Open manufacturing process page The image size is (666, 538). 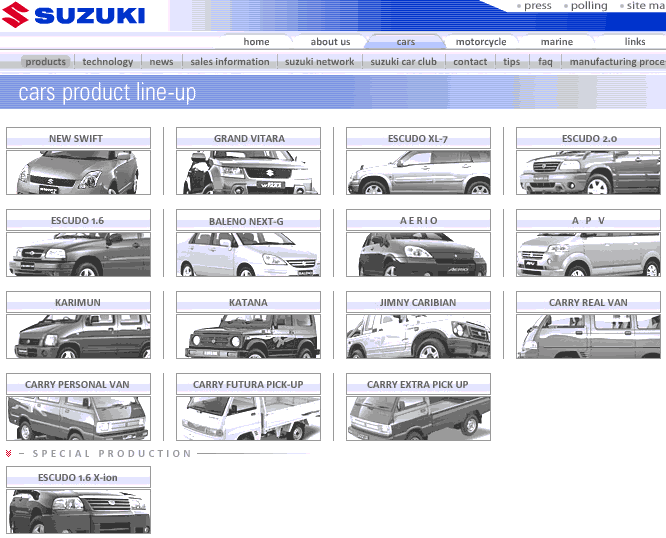click(x=618, y=62)
